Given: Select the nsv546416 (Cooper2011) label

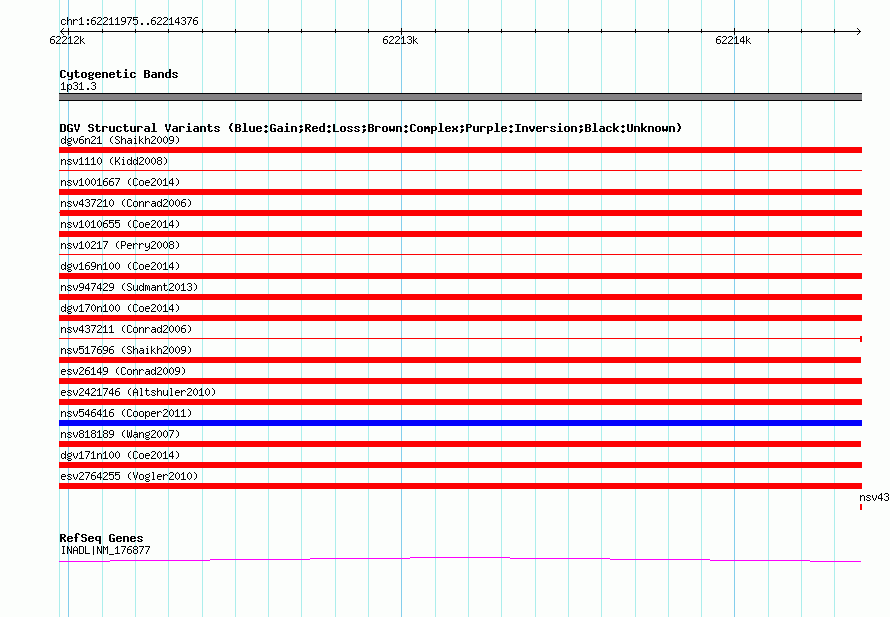Looking at the screenshot, I should (126, 413).
